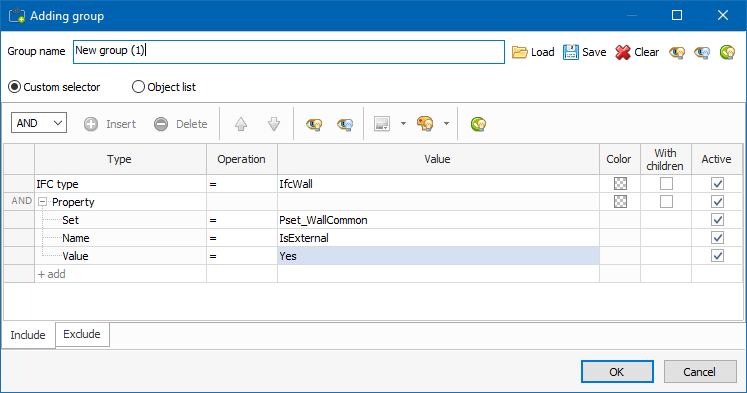This screenshot has height=393, width=747.
Task: Move row up with the up arrow
Action: click(x=241, y=124)
